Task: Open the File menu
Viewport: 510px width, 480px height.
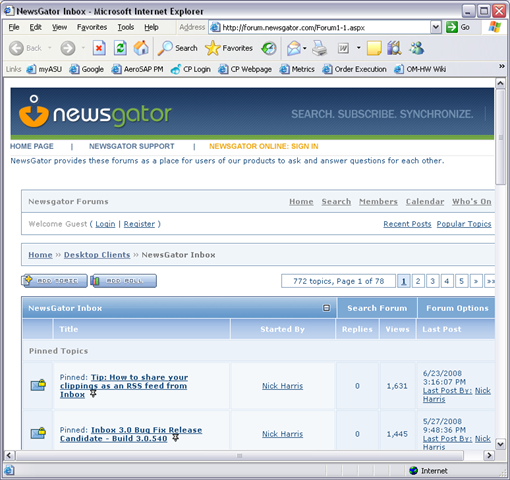Action: click(14, 27)
